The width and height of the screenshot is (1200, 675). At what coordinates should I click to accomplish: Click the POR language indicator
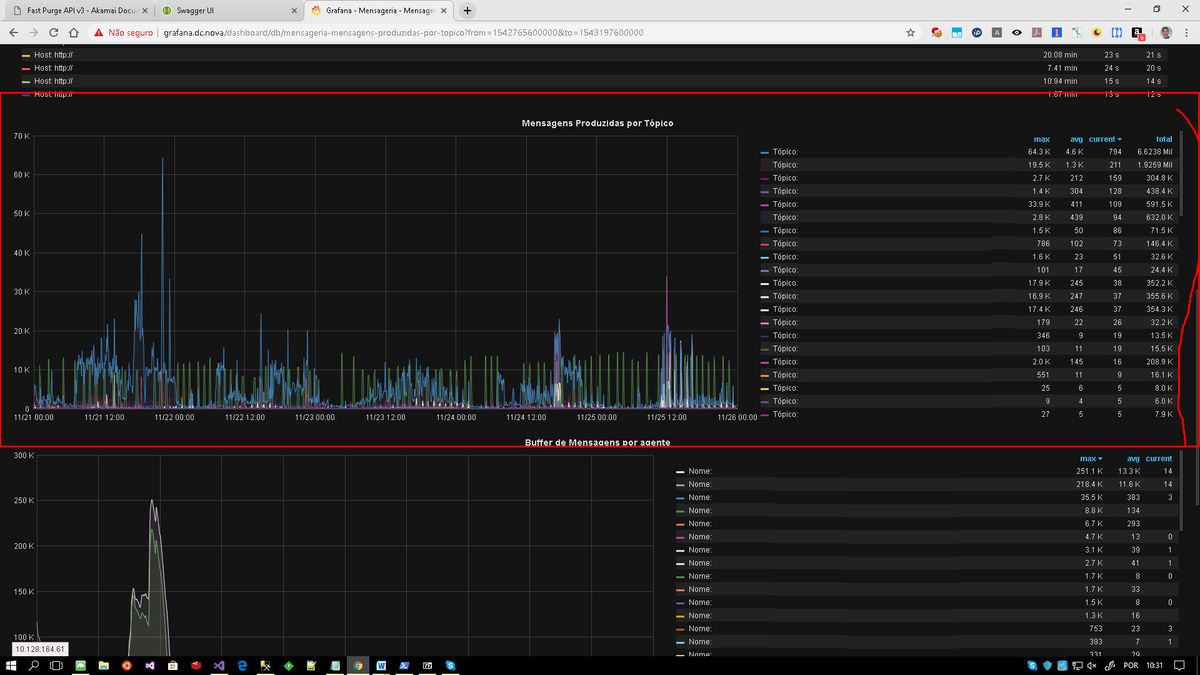point(1130,665)
